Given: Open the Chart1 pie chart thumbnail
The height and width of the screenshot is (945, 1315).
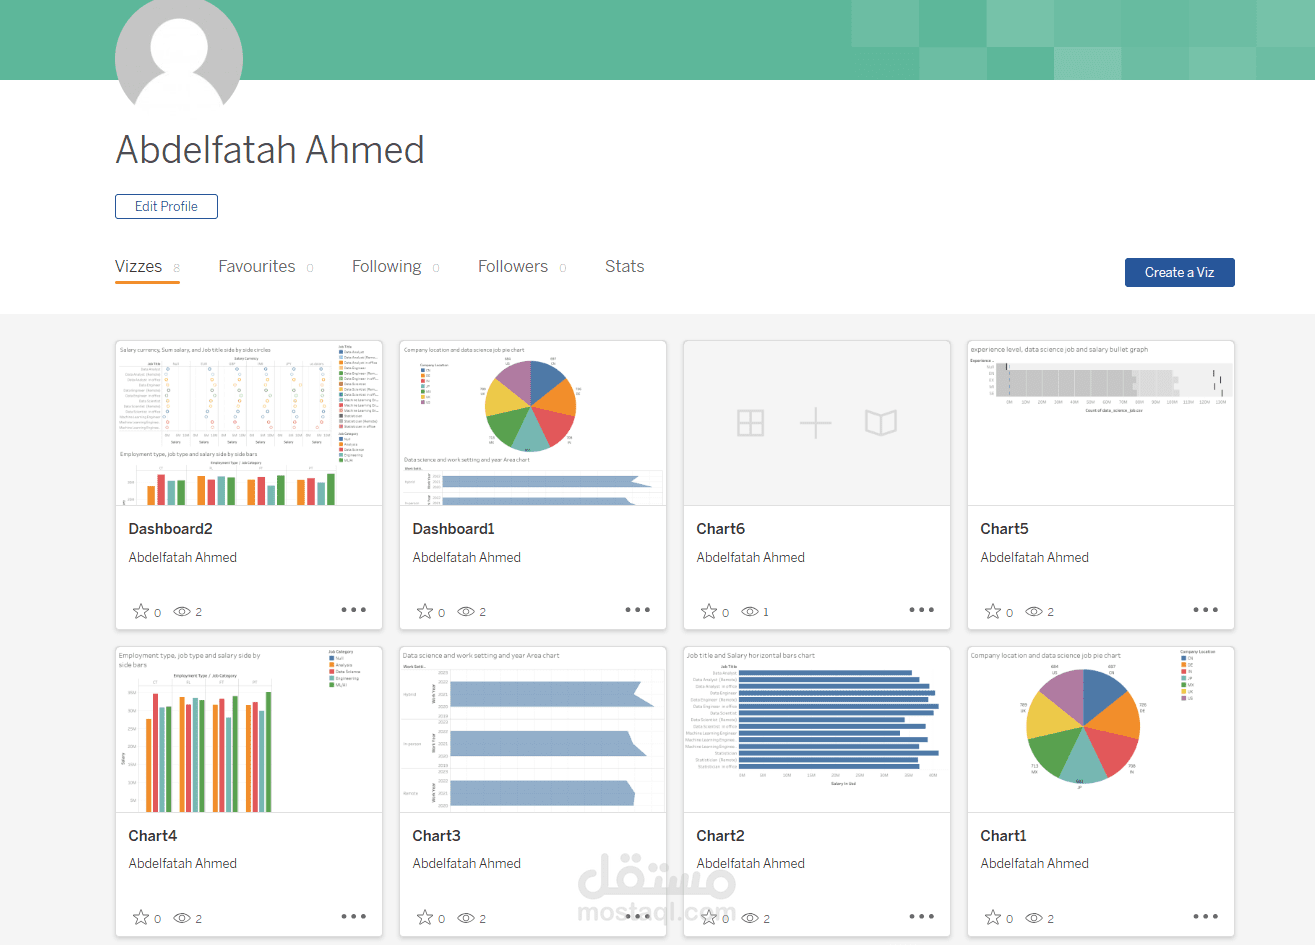Looking at the screenshot, I should pyautogui.click(x=1101, y=730).
